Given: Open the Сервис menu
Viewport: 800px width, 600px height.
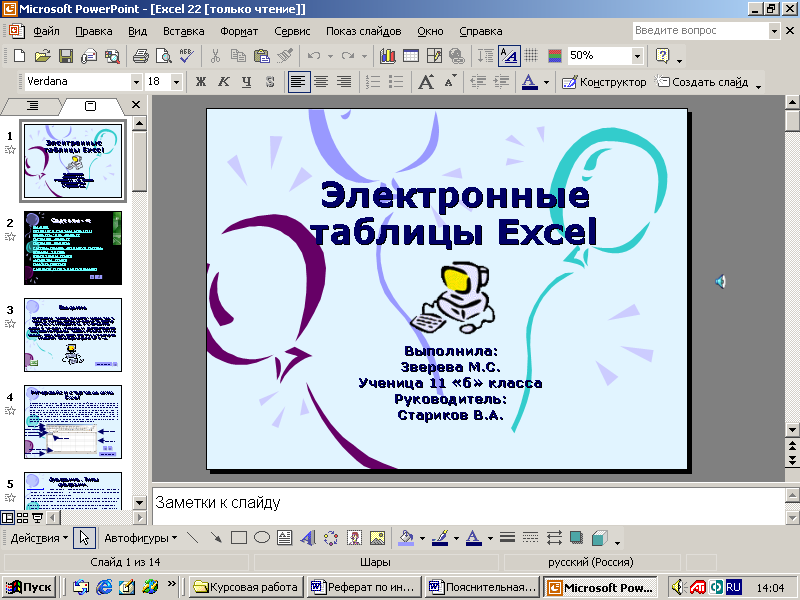Looking at the screenshot, I should tap(292, 31).
